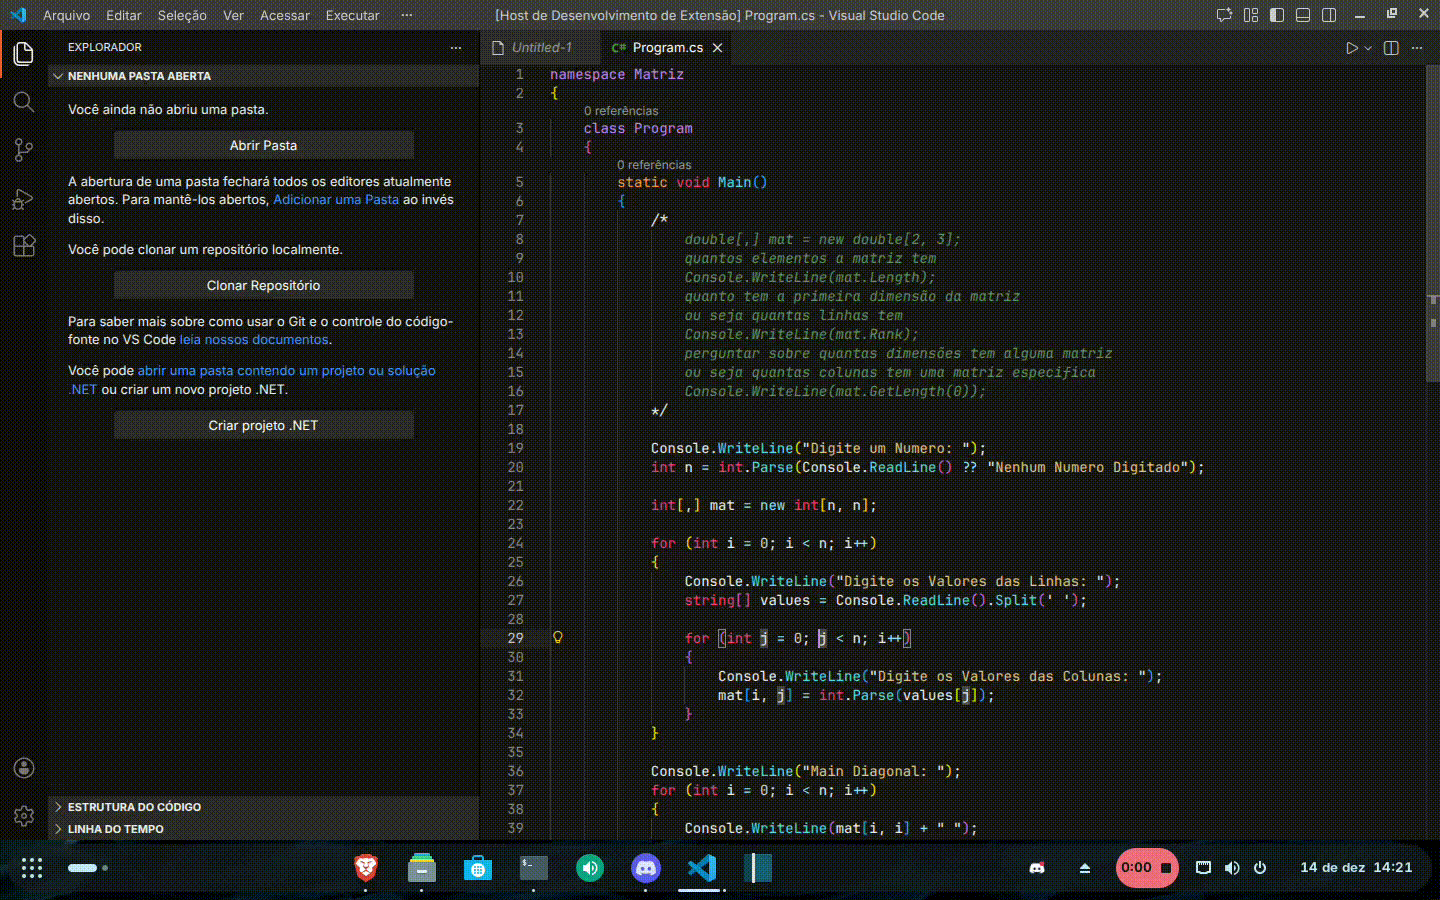
Task: Click the Abrir Pasta button
Action: click(x=264, y=145)
